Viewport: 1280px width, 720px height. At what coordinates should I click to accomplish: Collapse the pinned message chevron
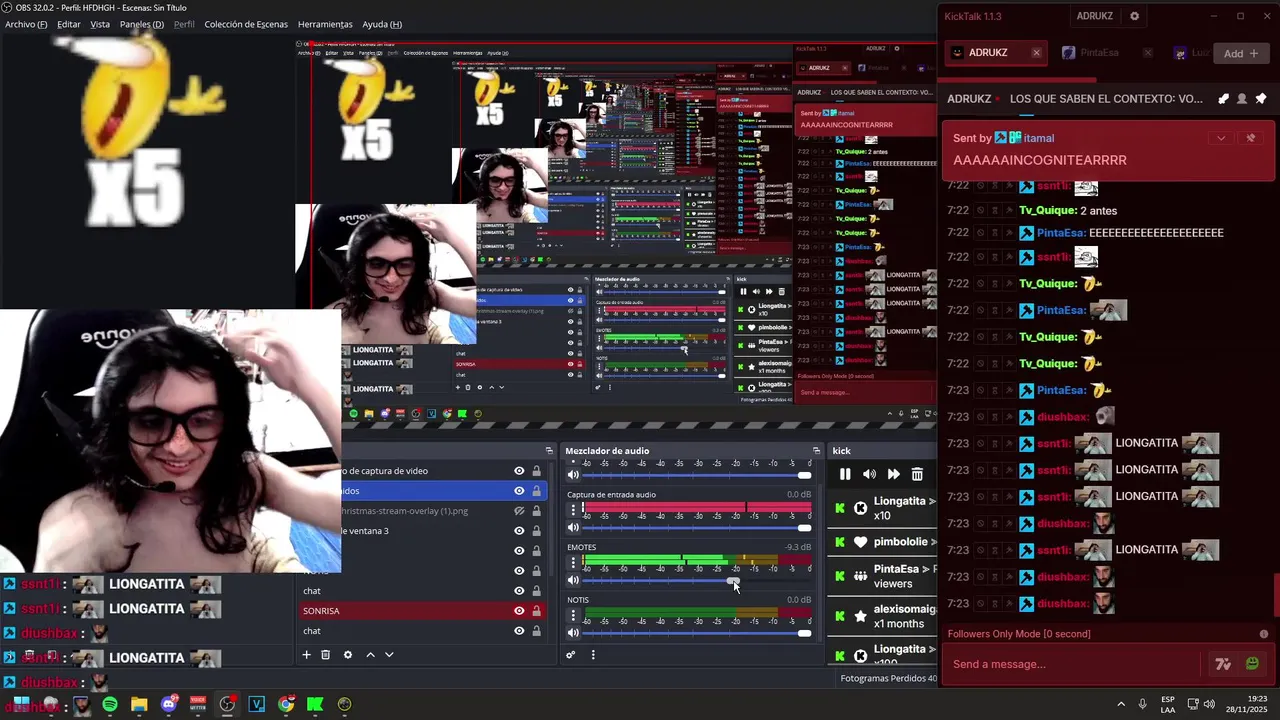tap(1220, 138)
